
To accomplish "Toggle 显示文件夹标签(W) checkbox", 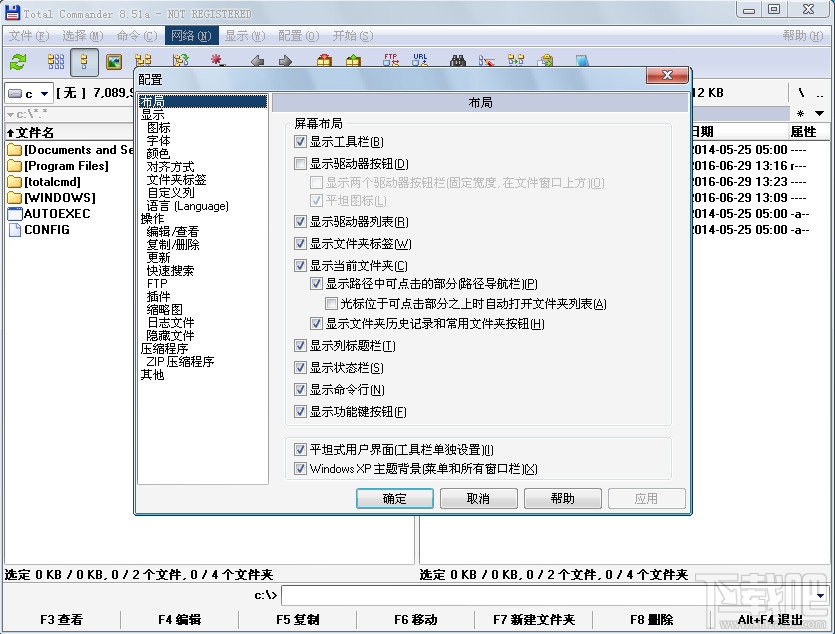I will click(x=300, y=243).
